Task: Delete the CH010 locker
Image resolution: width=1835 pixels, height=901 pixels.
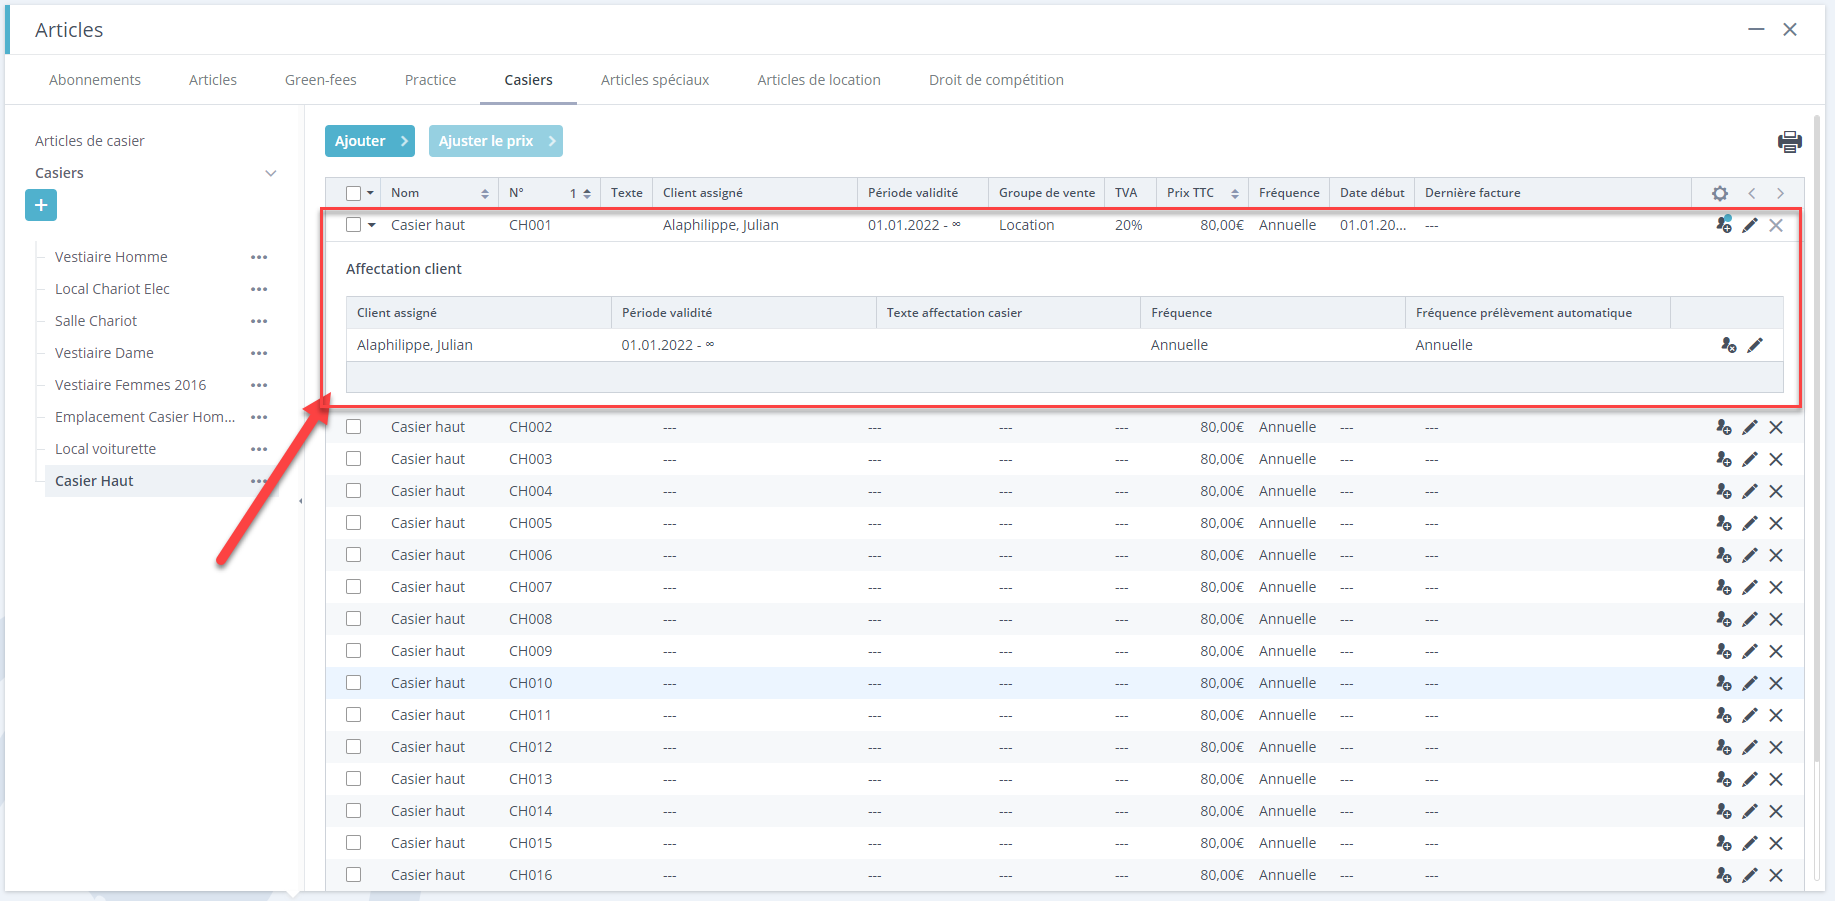Action: tap(1776, 683)
